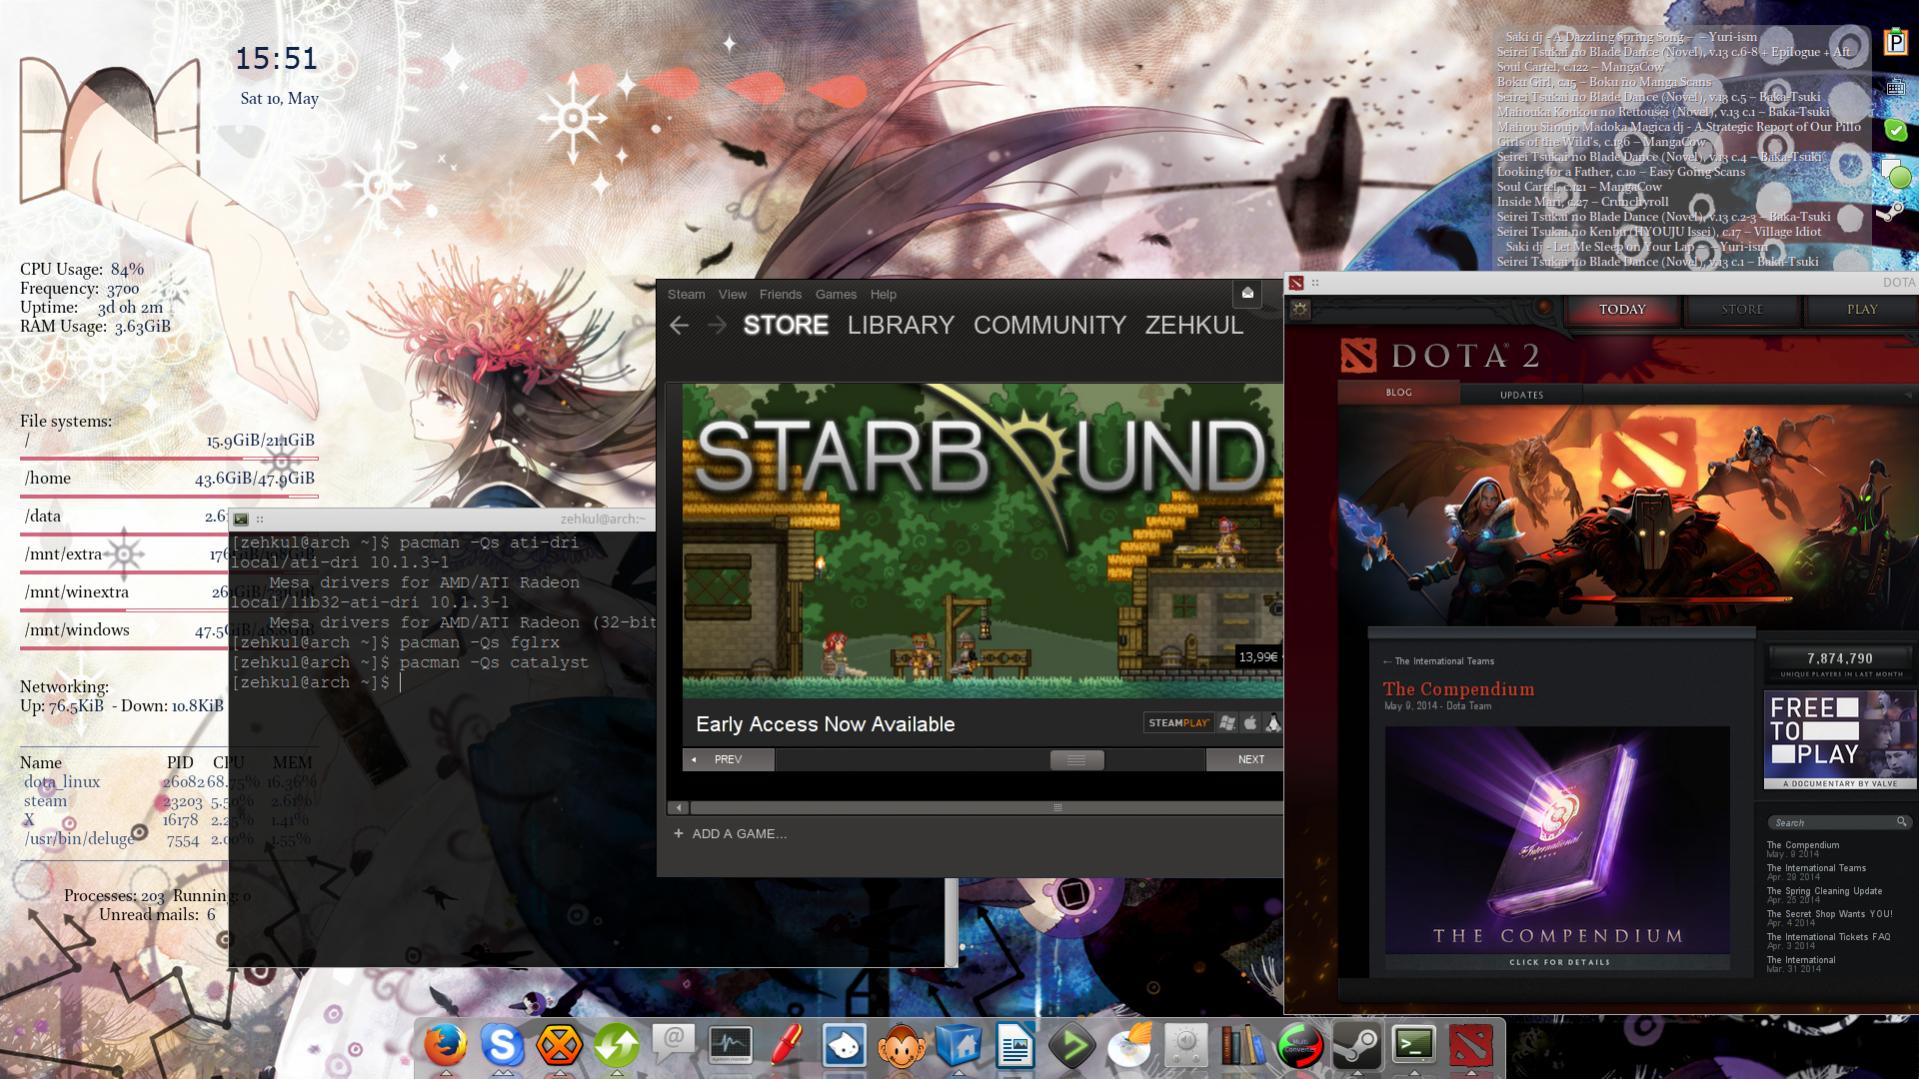The width and height of the screenshot is (1919, 1079).
Task: Launch the monkey face dock application
Action: pos(901,1046)
